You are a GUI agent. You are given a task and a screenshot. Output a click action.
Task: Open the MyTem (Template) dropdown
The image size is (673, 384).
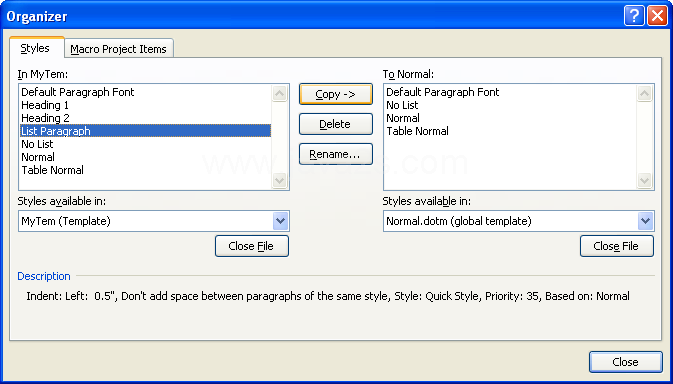coord(280,221)
